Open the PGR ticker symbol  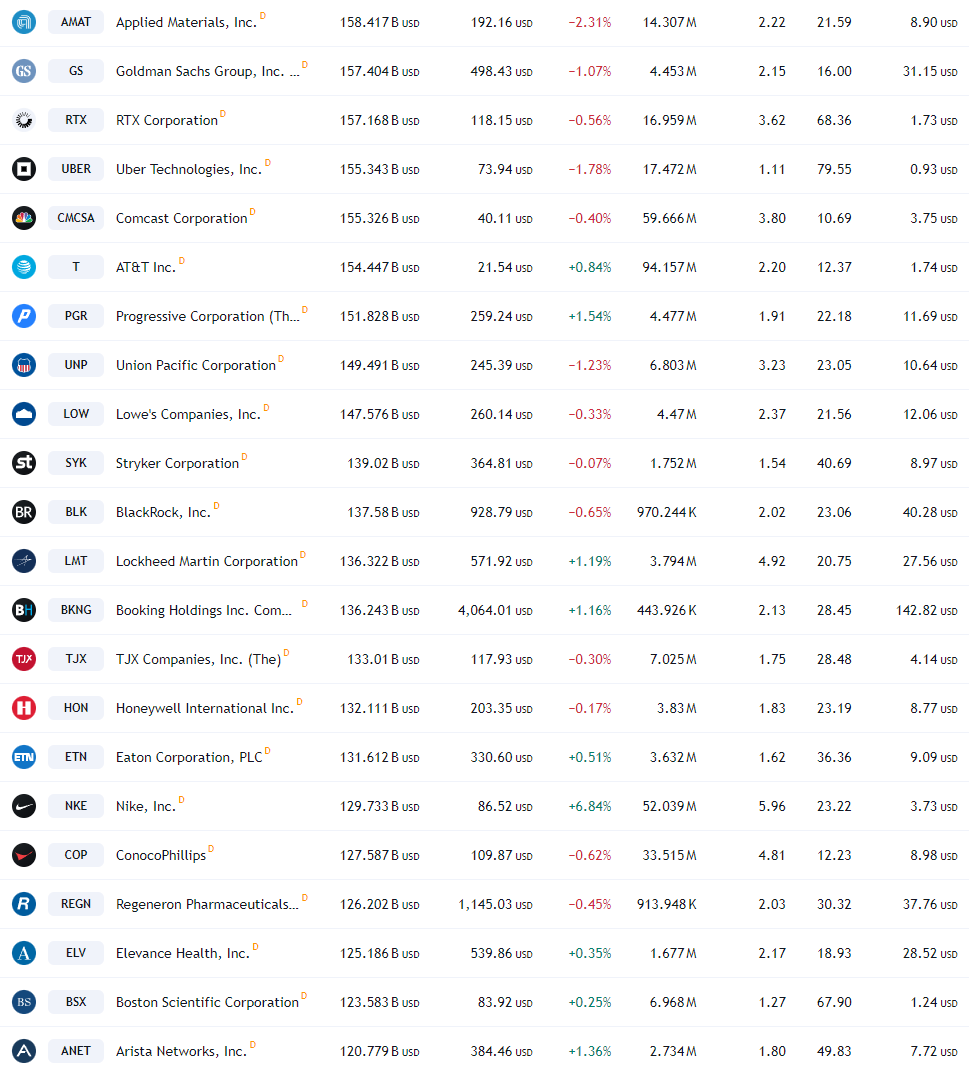[x=76, y=315]
